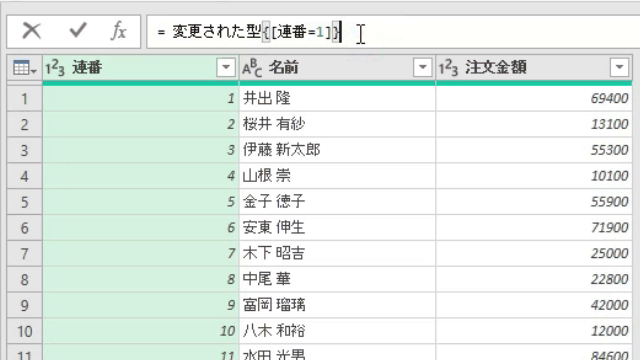Open the 注文金額 column filter dropdown

pos(619,67)
